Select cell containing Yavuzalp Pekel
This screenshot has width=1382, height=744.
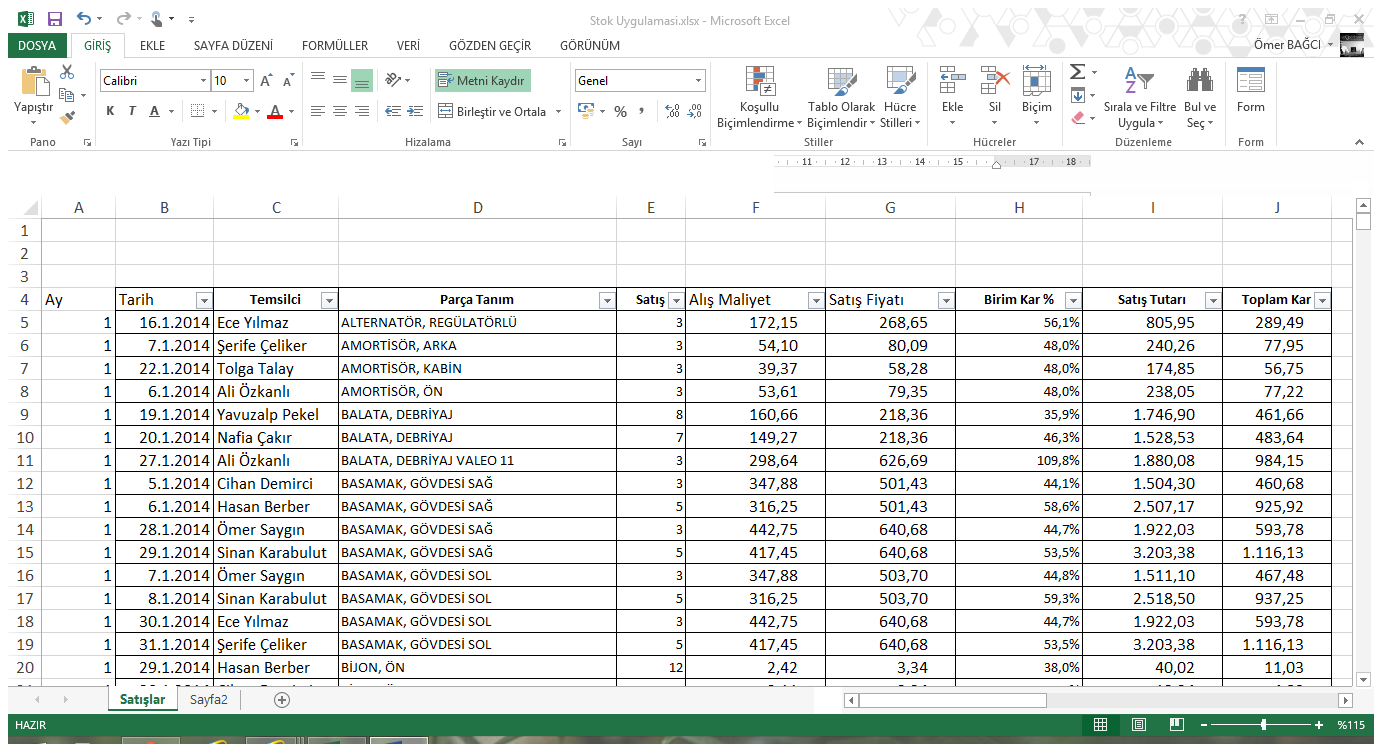(x=275, y=415)
